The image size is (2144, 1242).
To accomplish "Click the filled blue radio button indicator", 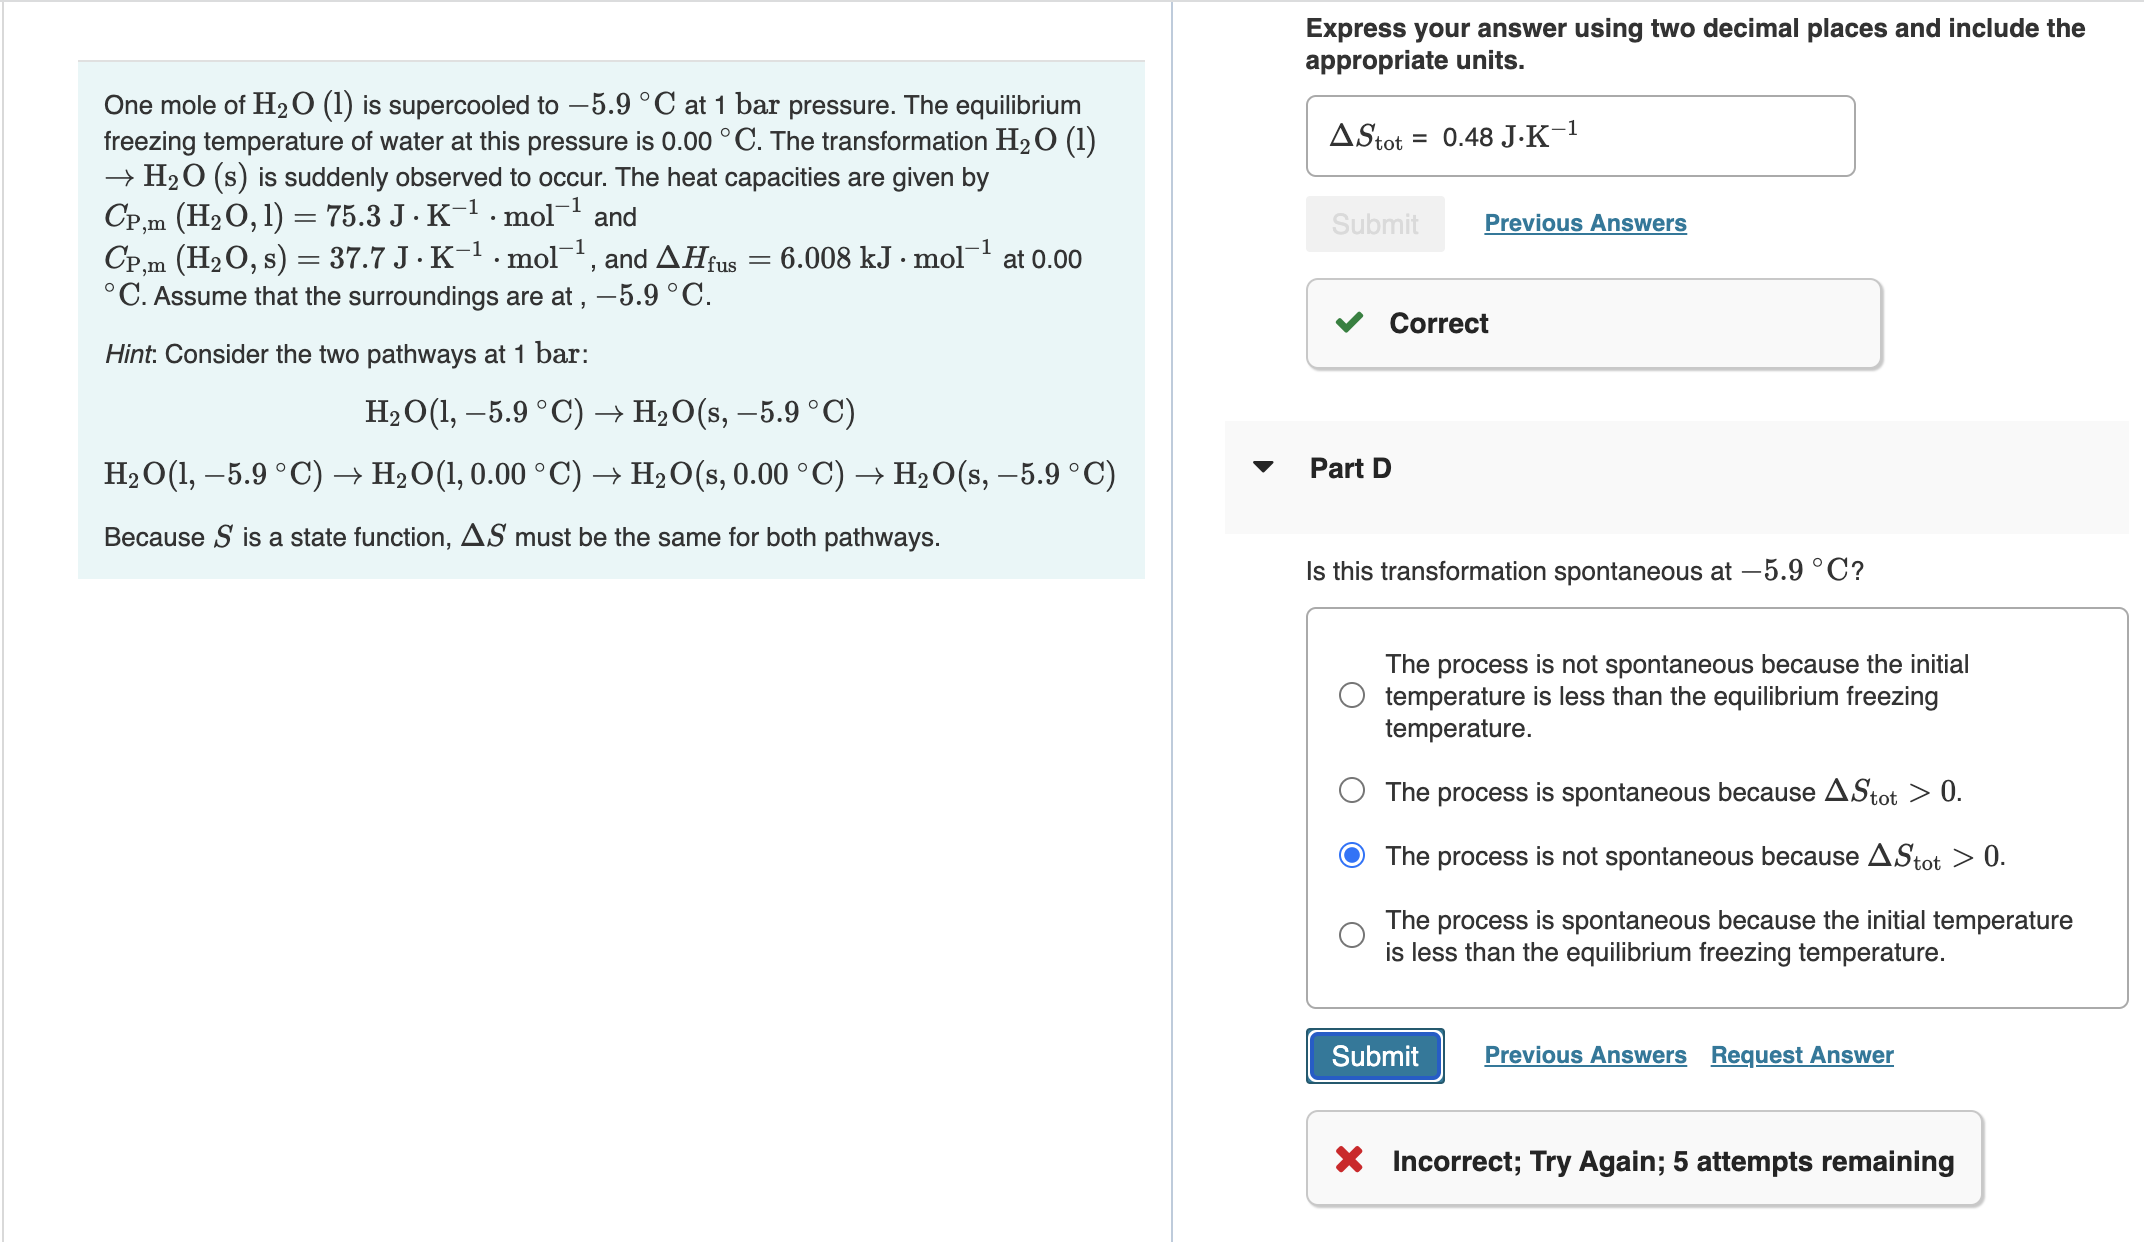I will pyautogui.click(x=1351, y=856).
